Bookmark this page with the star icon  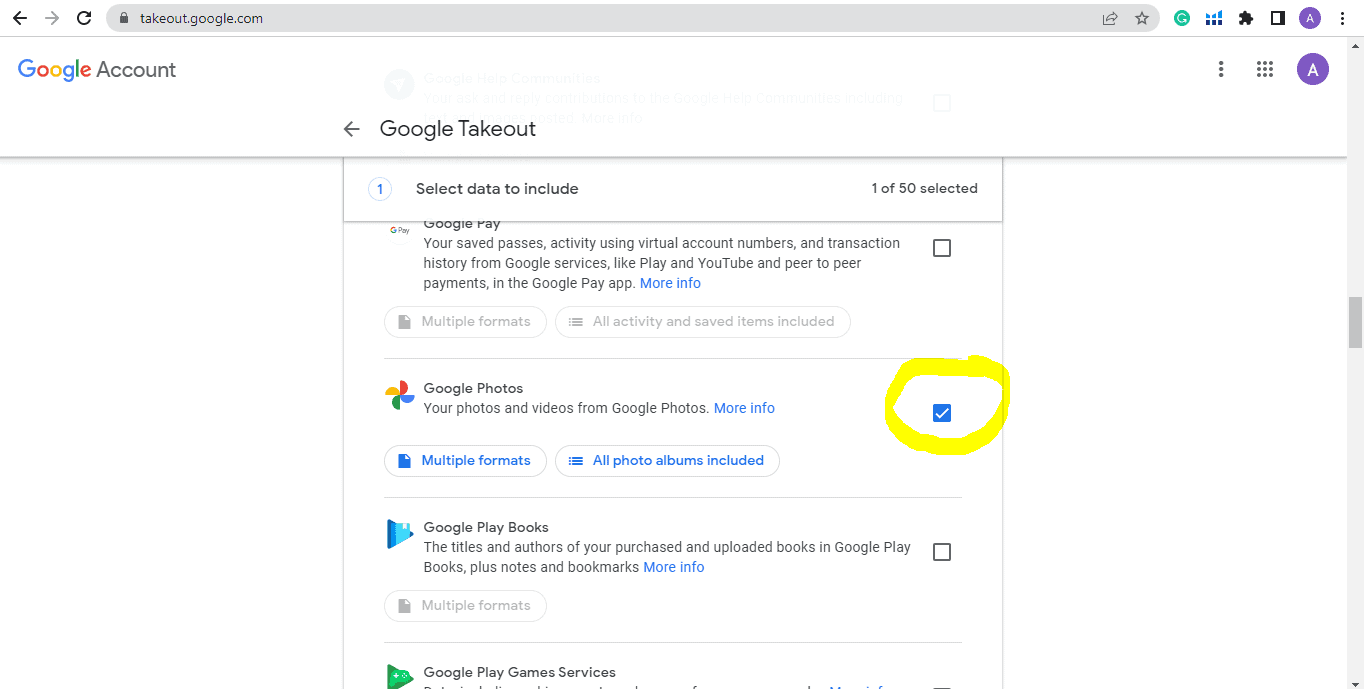(x=1142, y=18)
